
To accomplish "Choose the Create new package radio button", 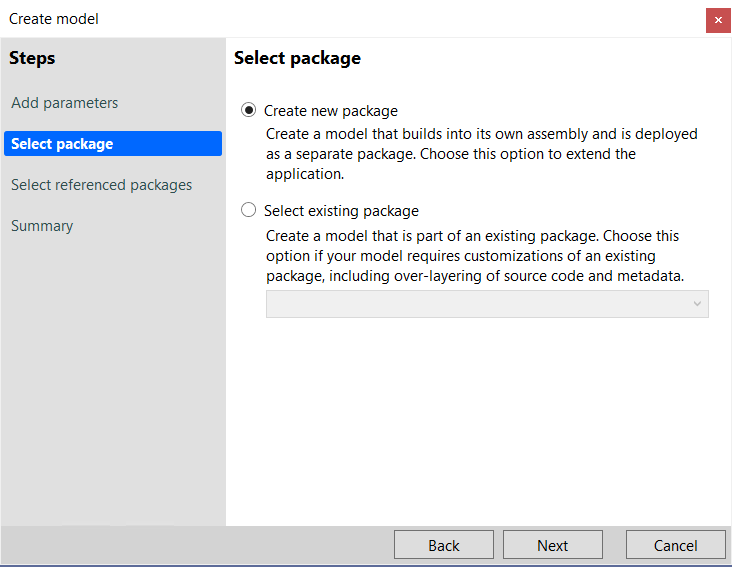I will tap(248, 110).
